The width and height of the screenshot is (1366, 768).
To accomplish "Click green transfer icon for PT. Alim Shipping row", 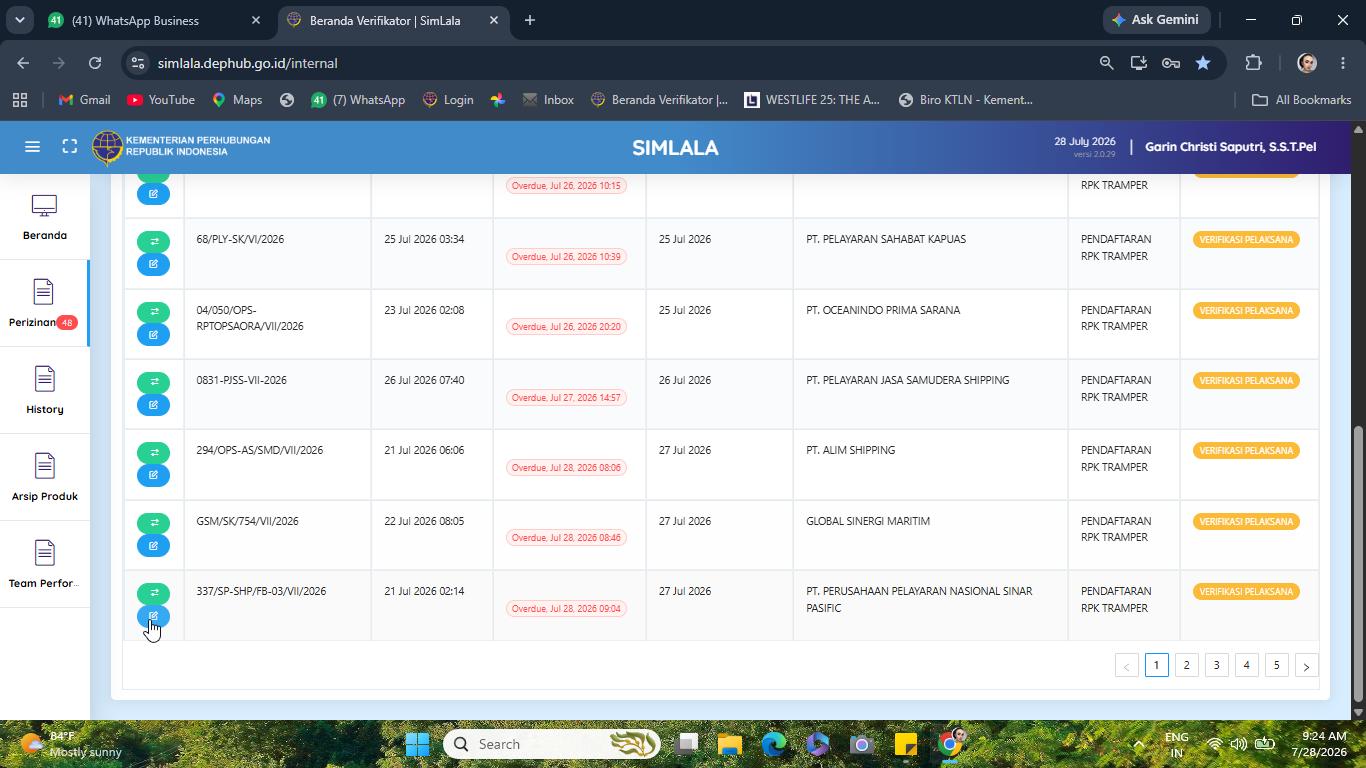I will 153,453.
